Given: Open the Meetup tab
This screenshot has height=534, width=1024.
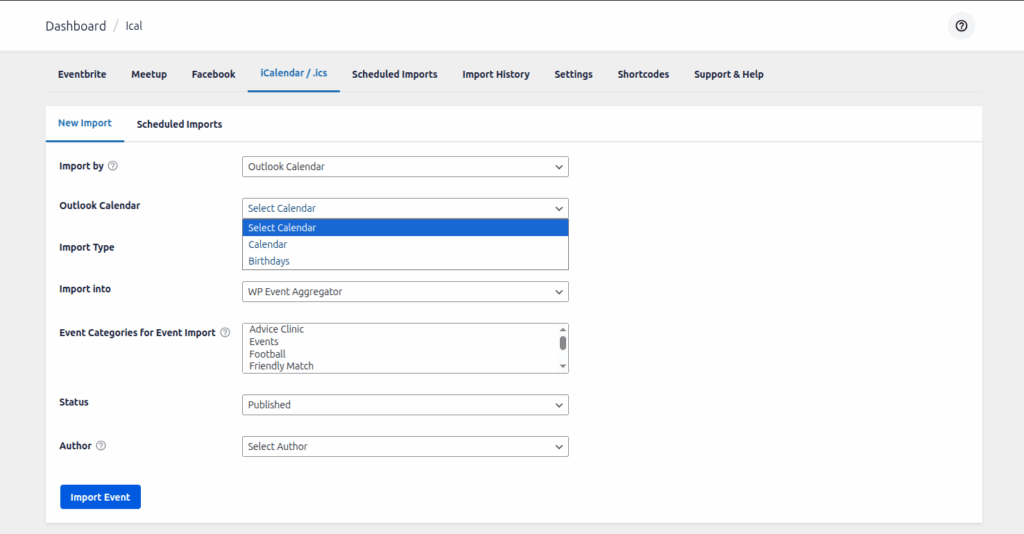Looking at the screenshot, I should pyautogui.click(x=149, y=74).
